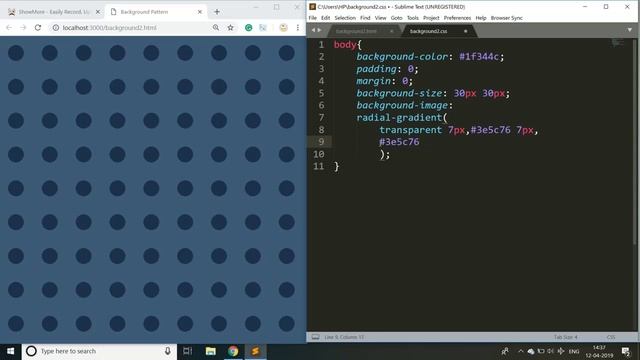Open the Windows Start menu

click(11, 351)
